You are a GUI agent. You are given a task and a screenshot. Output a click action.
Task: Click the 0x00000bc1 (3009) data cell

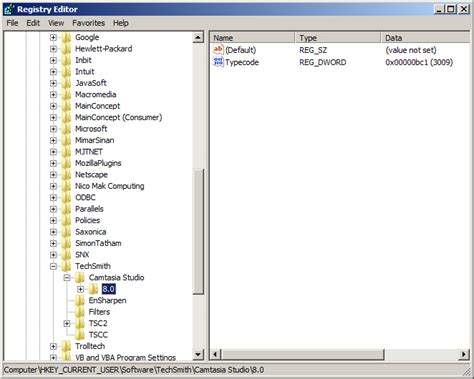click(419, 62)
